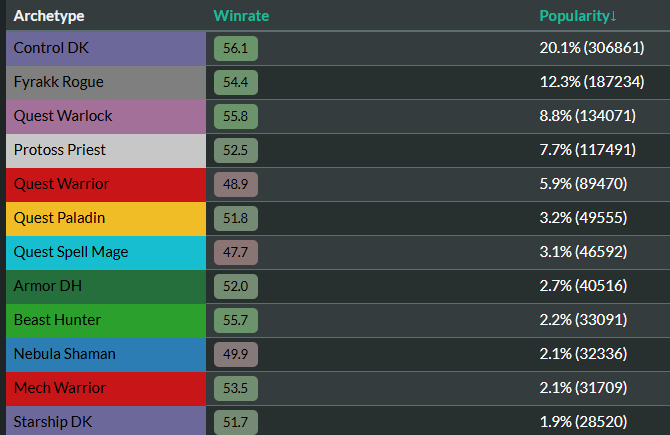Click the Armor DH archetype

tap(48, 286)
